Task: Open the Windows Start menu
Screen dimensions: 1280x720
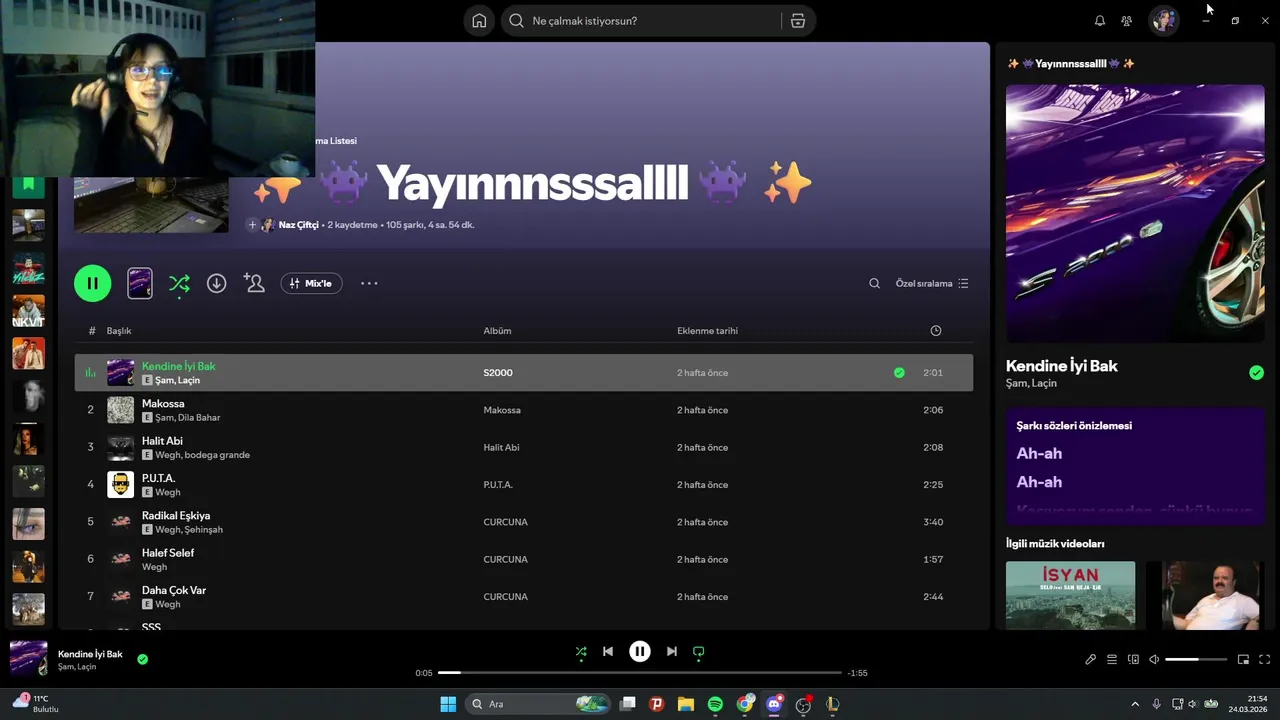Action: [448, 704]
